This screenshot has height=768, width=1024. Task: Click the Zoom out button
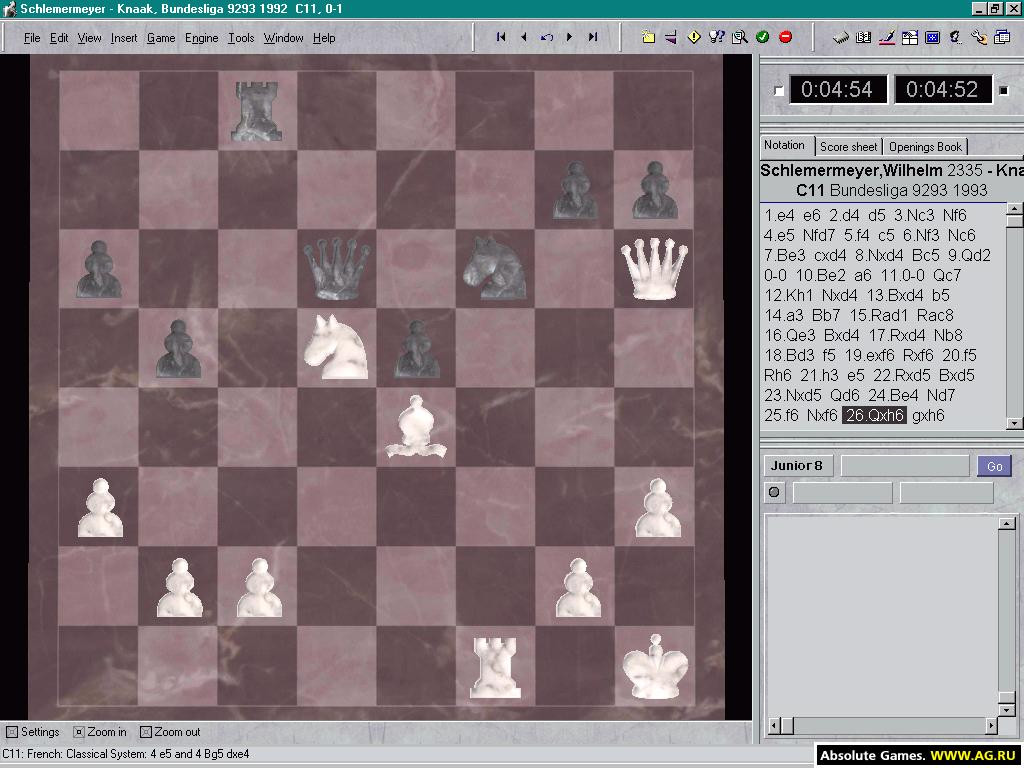pyautogui.click(x=170, y=732)
